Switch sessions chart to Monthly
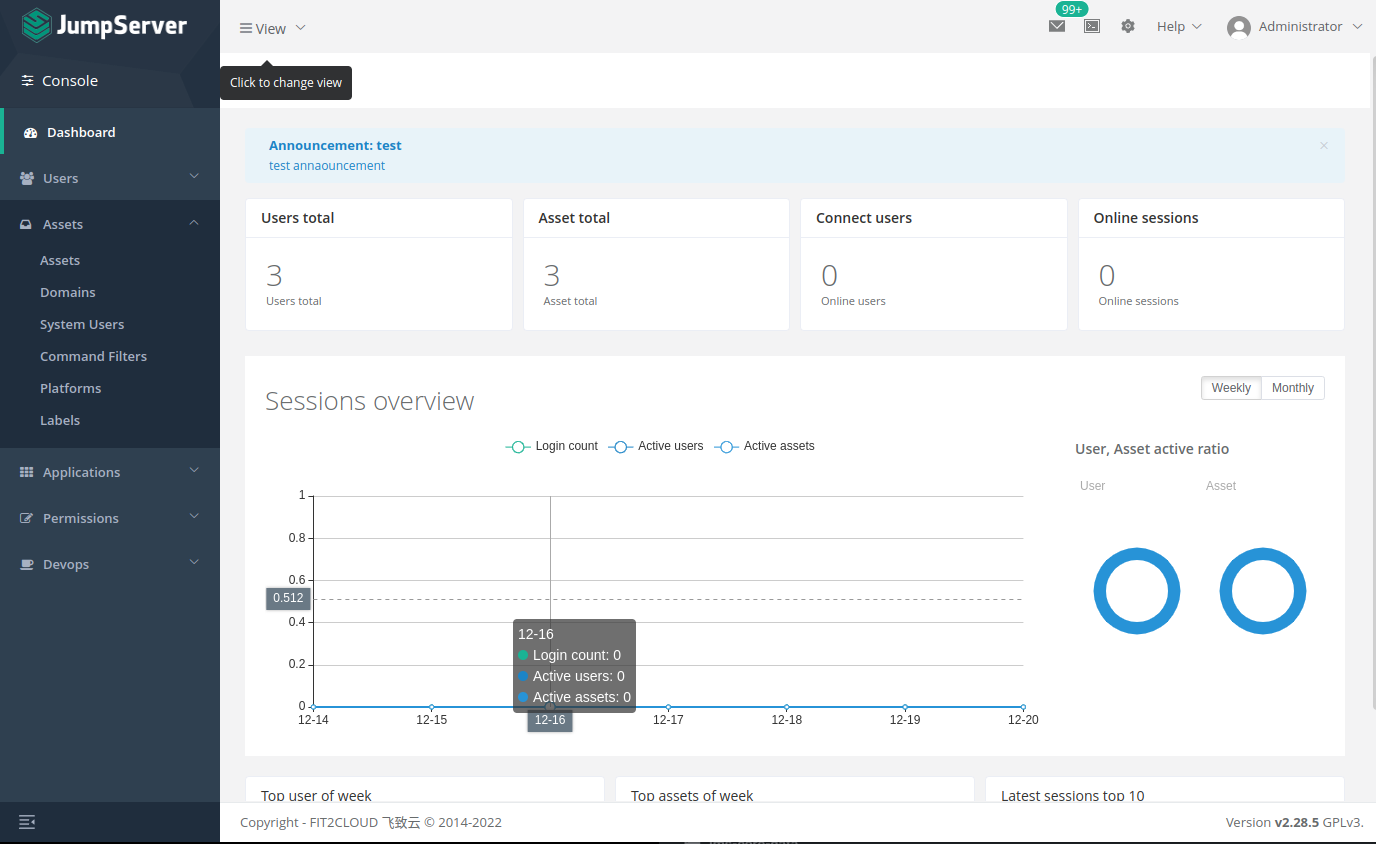The image size is (1376, 844). coord(1292,388)
